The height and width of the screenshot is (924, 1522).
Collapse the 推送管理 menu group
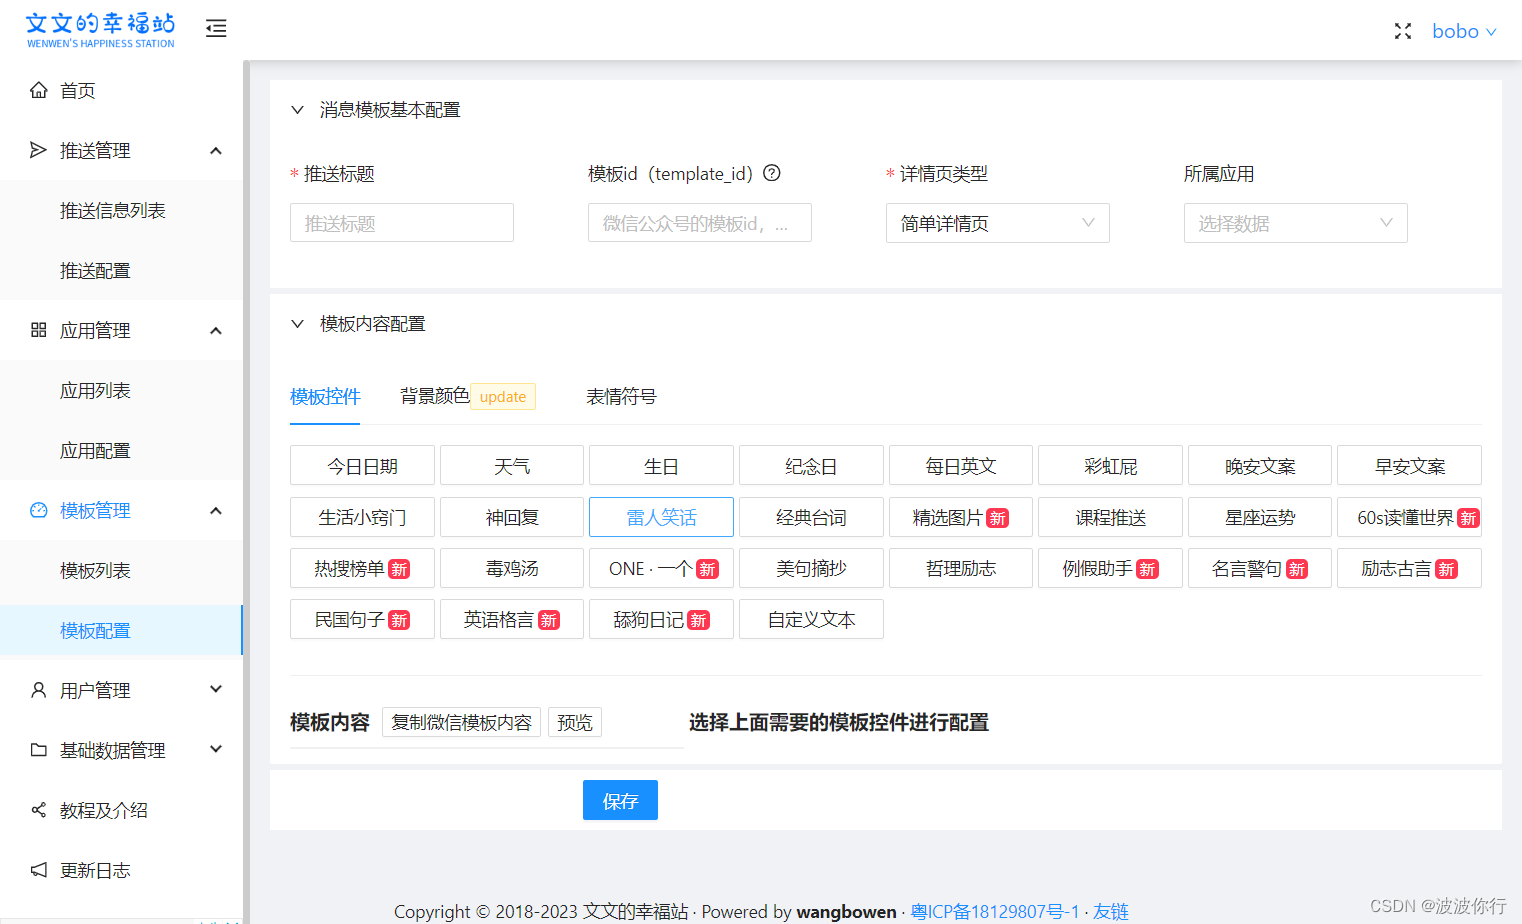point(216,150)
